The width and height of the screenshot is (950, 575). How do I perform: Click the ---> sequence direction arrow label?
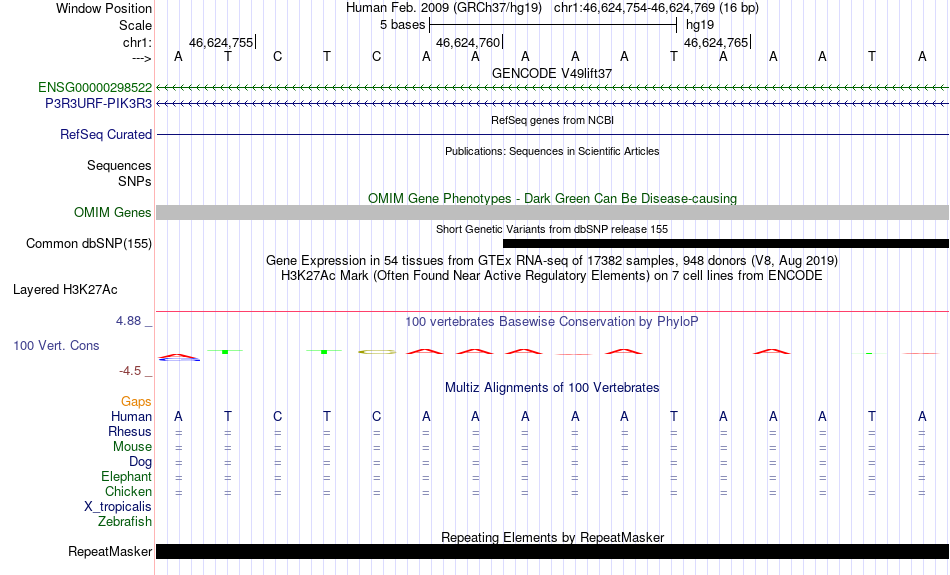point(142,58)
